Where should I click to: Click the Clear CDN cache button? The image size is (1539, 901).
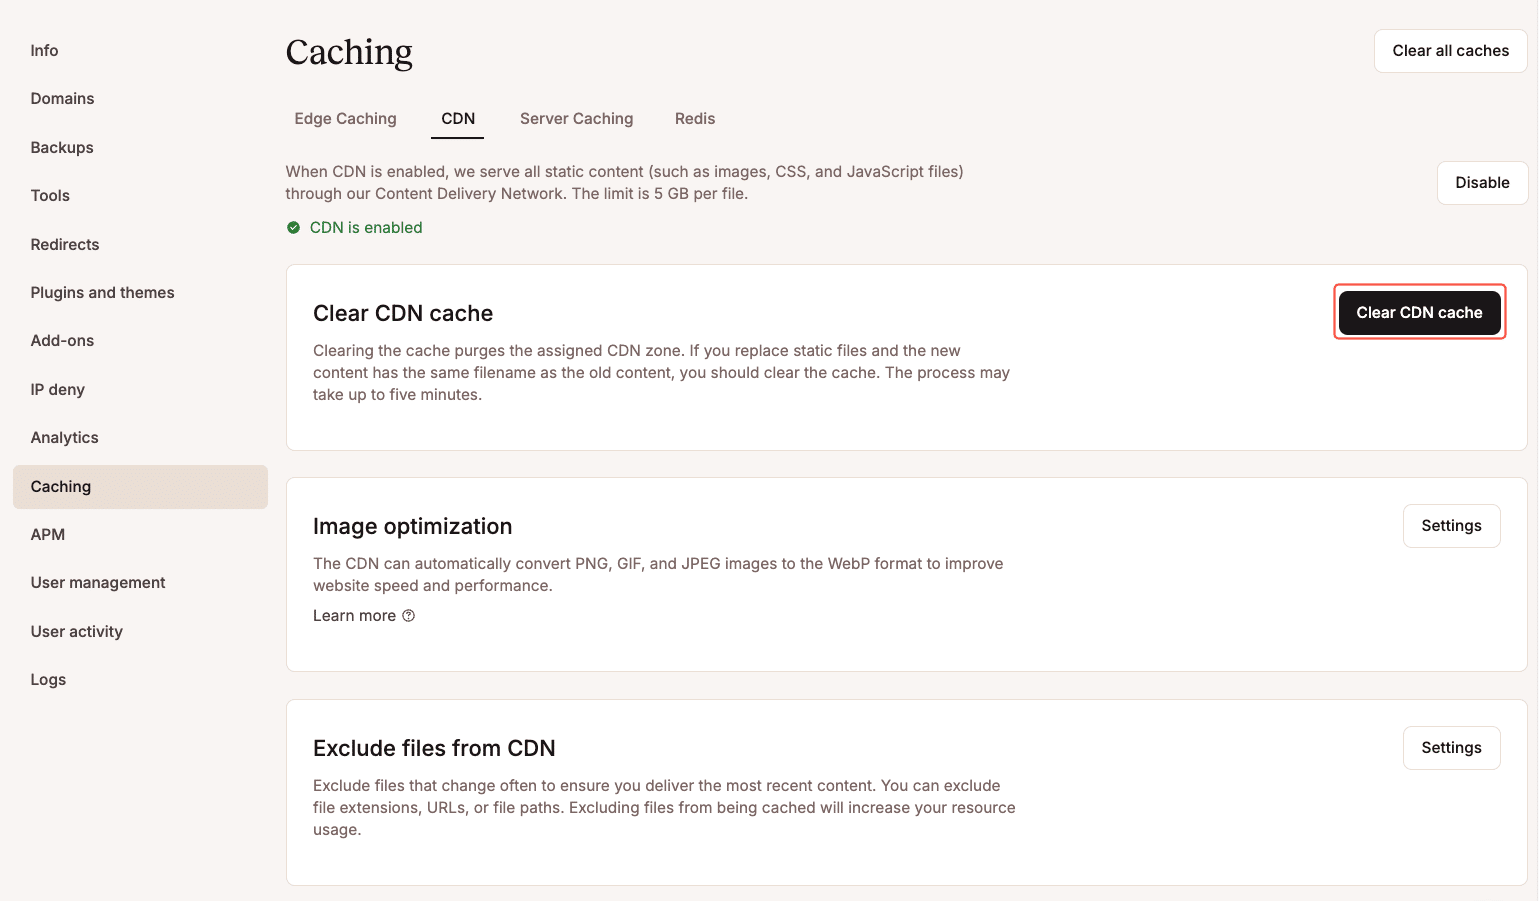click(1419, 312)
